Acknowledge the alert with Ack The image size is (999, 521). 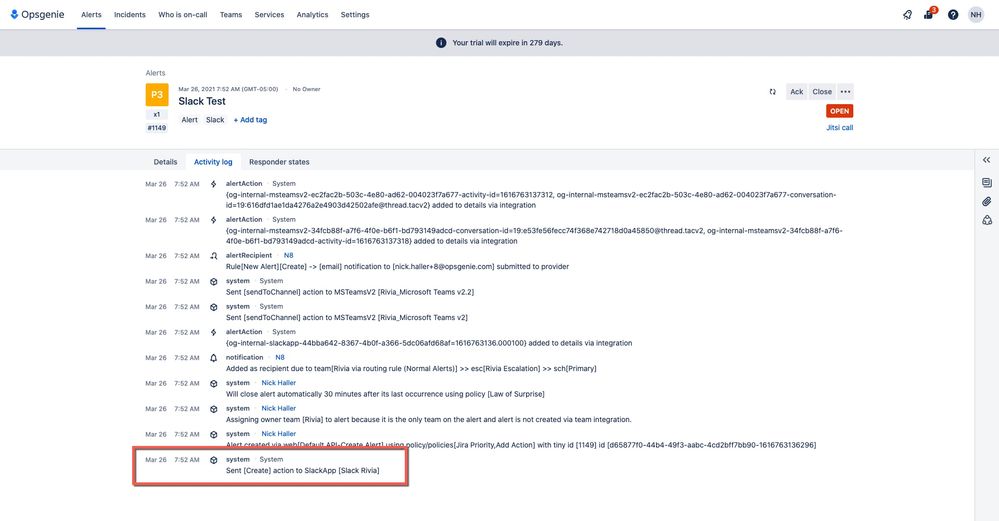tap(796, 92)
